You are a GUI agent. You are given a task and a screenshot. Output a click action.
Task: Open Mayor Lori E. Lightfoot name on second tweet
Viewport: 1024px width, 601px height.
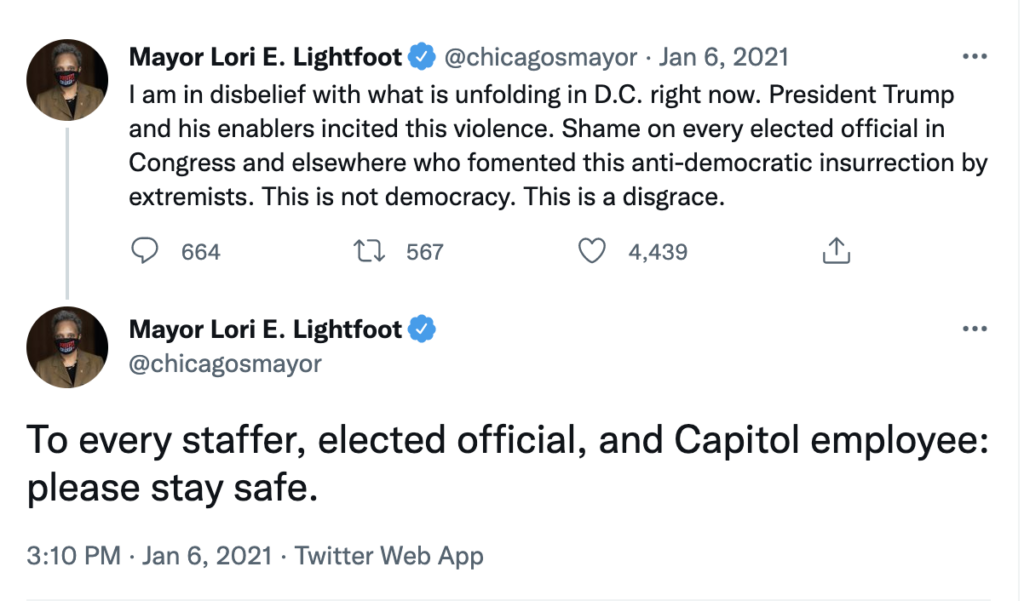click(266, 329)
